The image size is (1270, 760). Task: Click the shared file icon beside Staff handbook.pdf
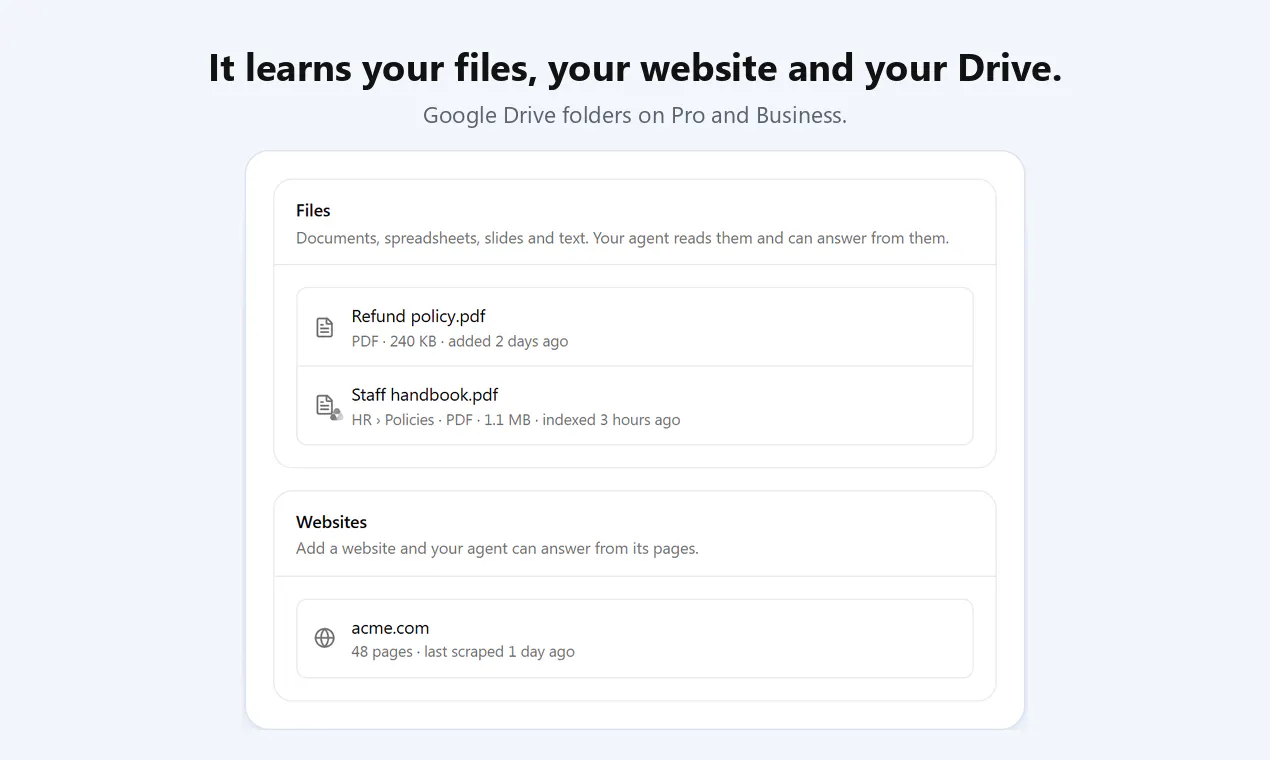(x=327, y=406)
